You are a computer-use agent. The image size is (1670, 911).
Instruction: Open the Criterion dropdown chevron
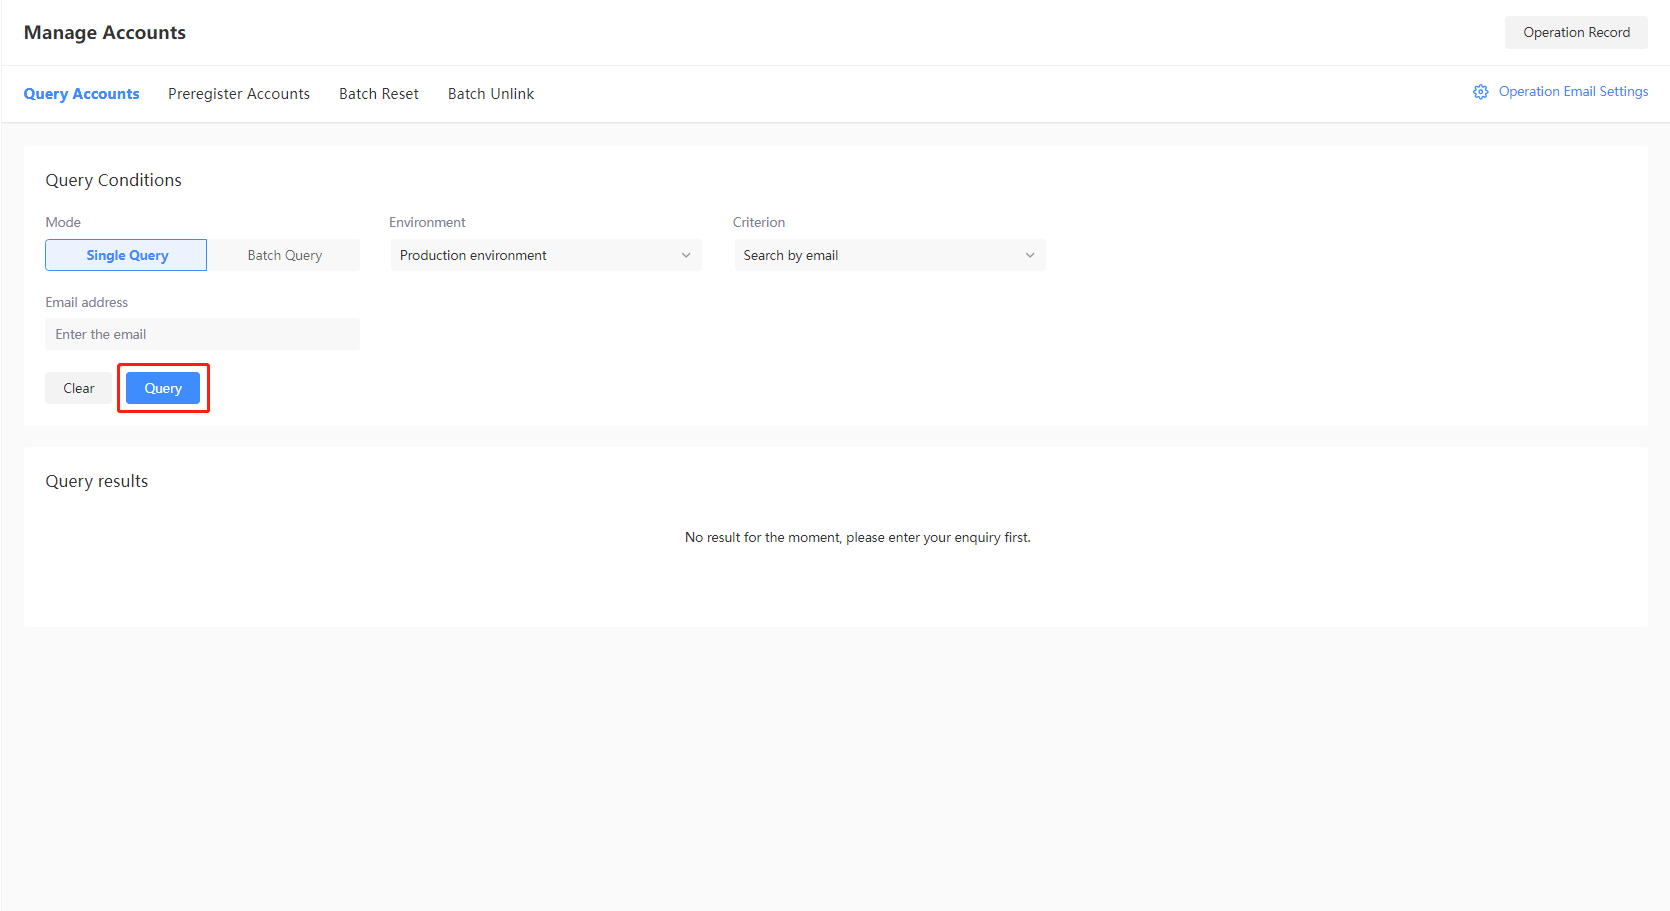click(1030, 255)
